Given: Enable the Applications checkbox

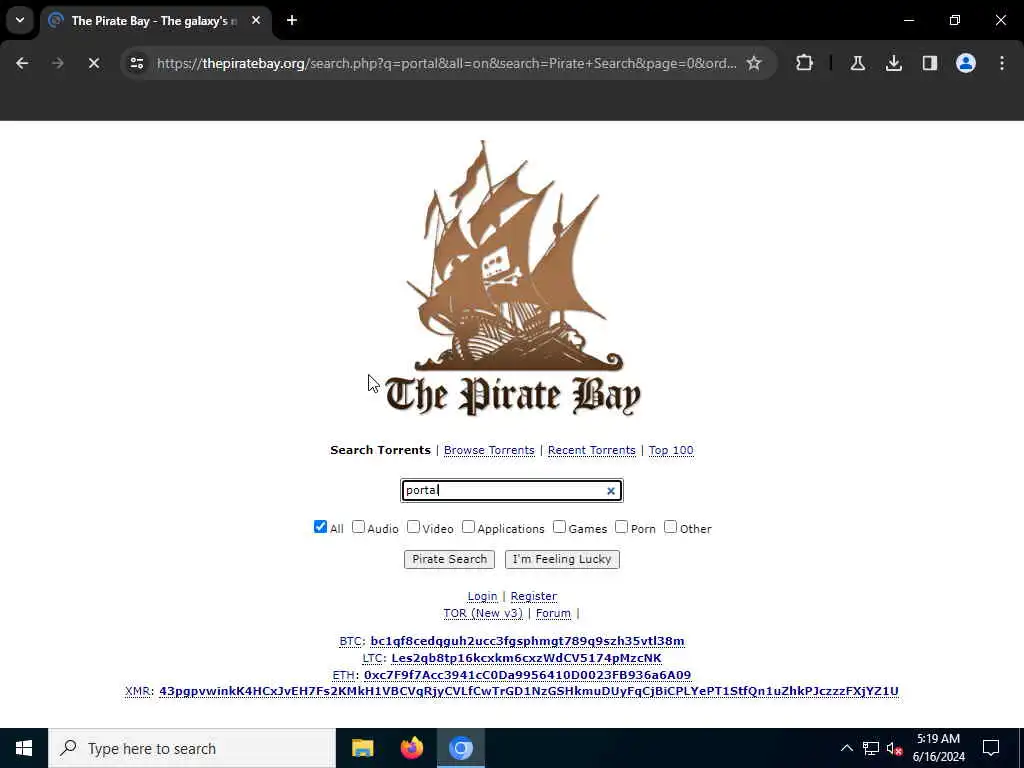Looking at the screenshot, I should coord(468,527).
